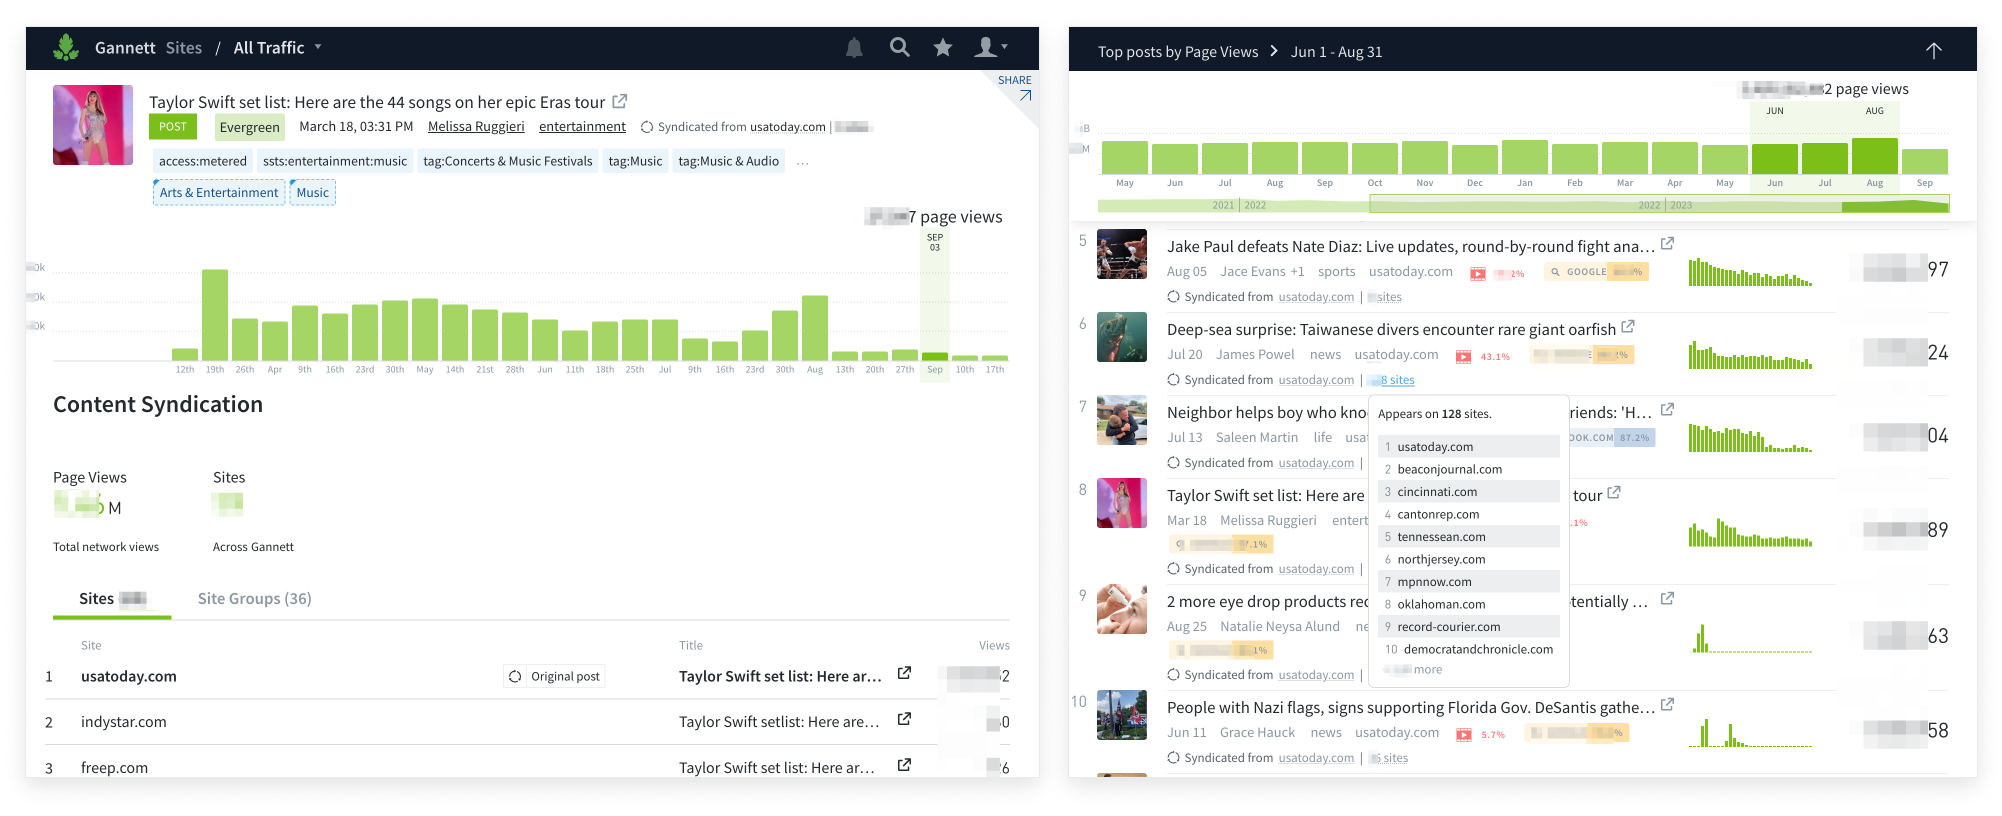Select cincinnati.com in sites popup

click(x=1469, y=492)
